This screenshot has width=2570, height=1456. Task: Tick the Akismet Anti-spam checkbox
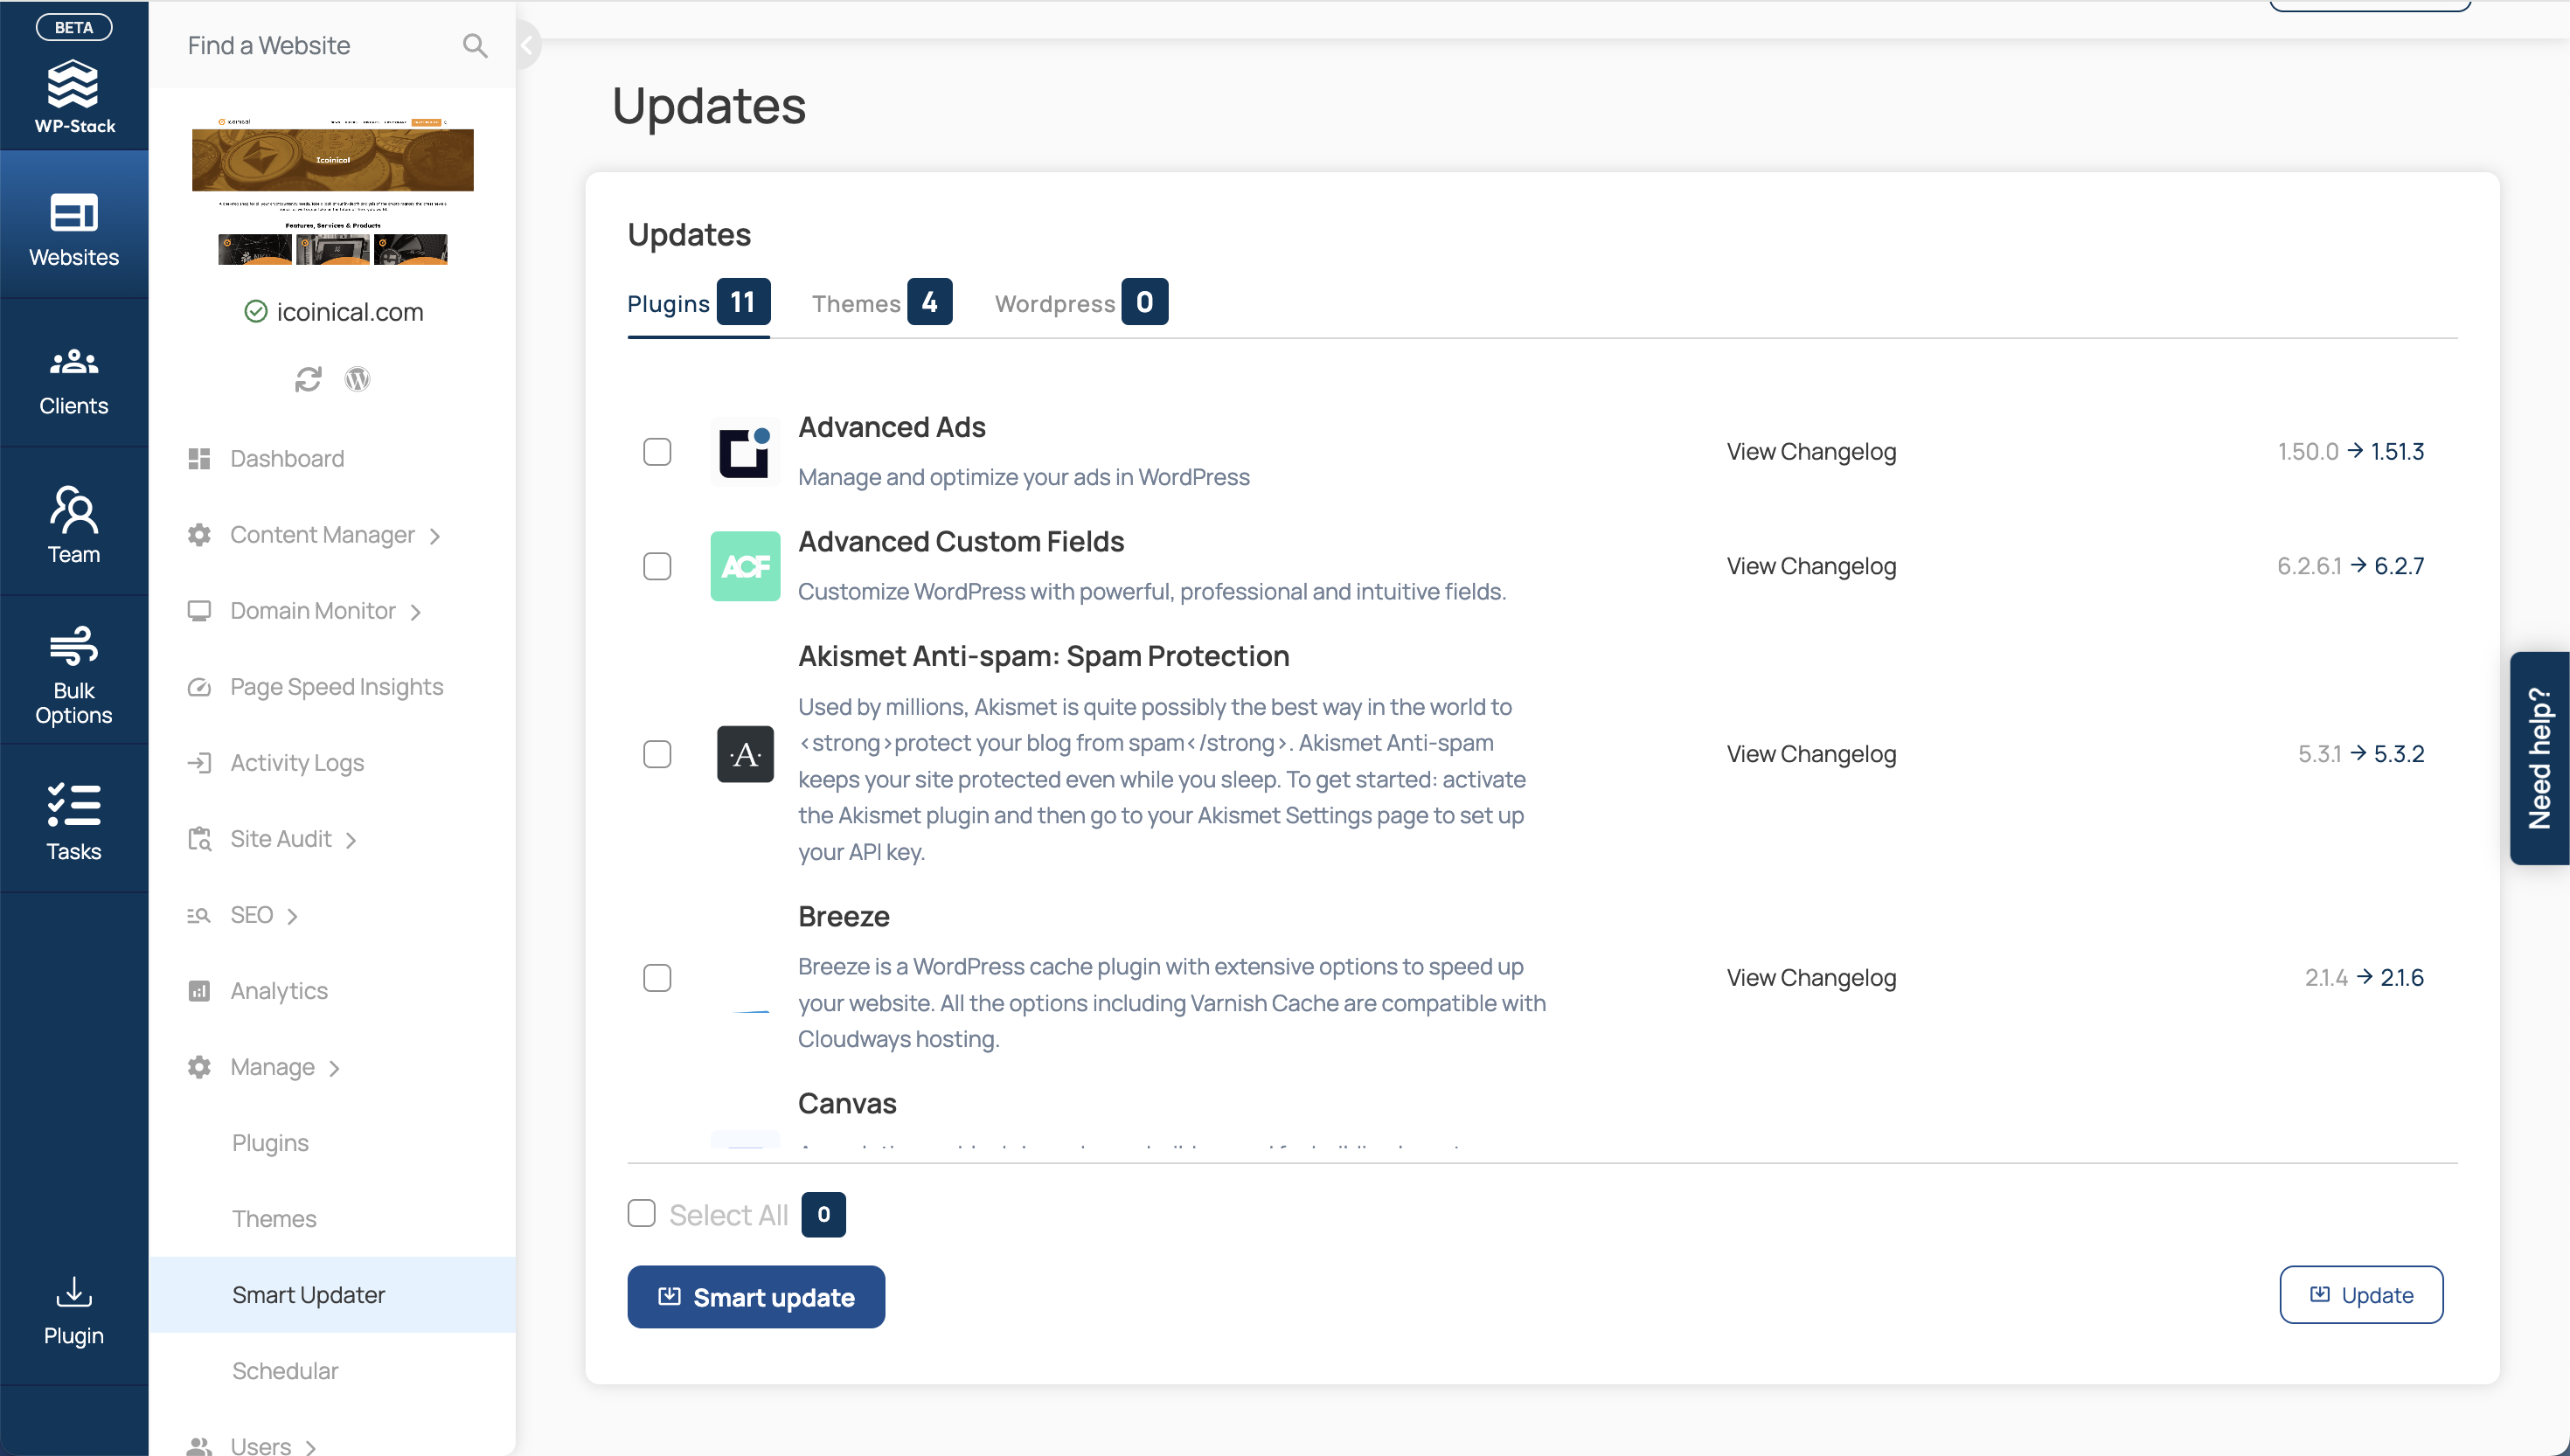tap(657, 754)
